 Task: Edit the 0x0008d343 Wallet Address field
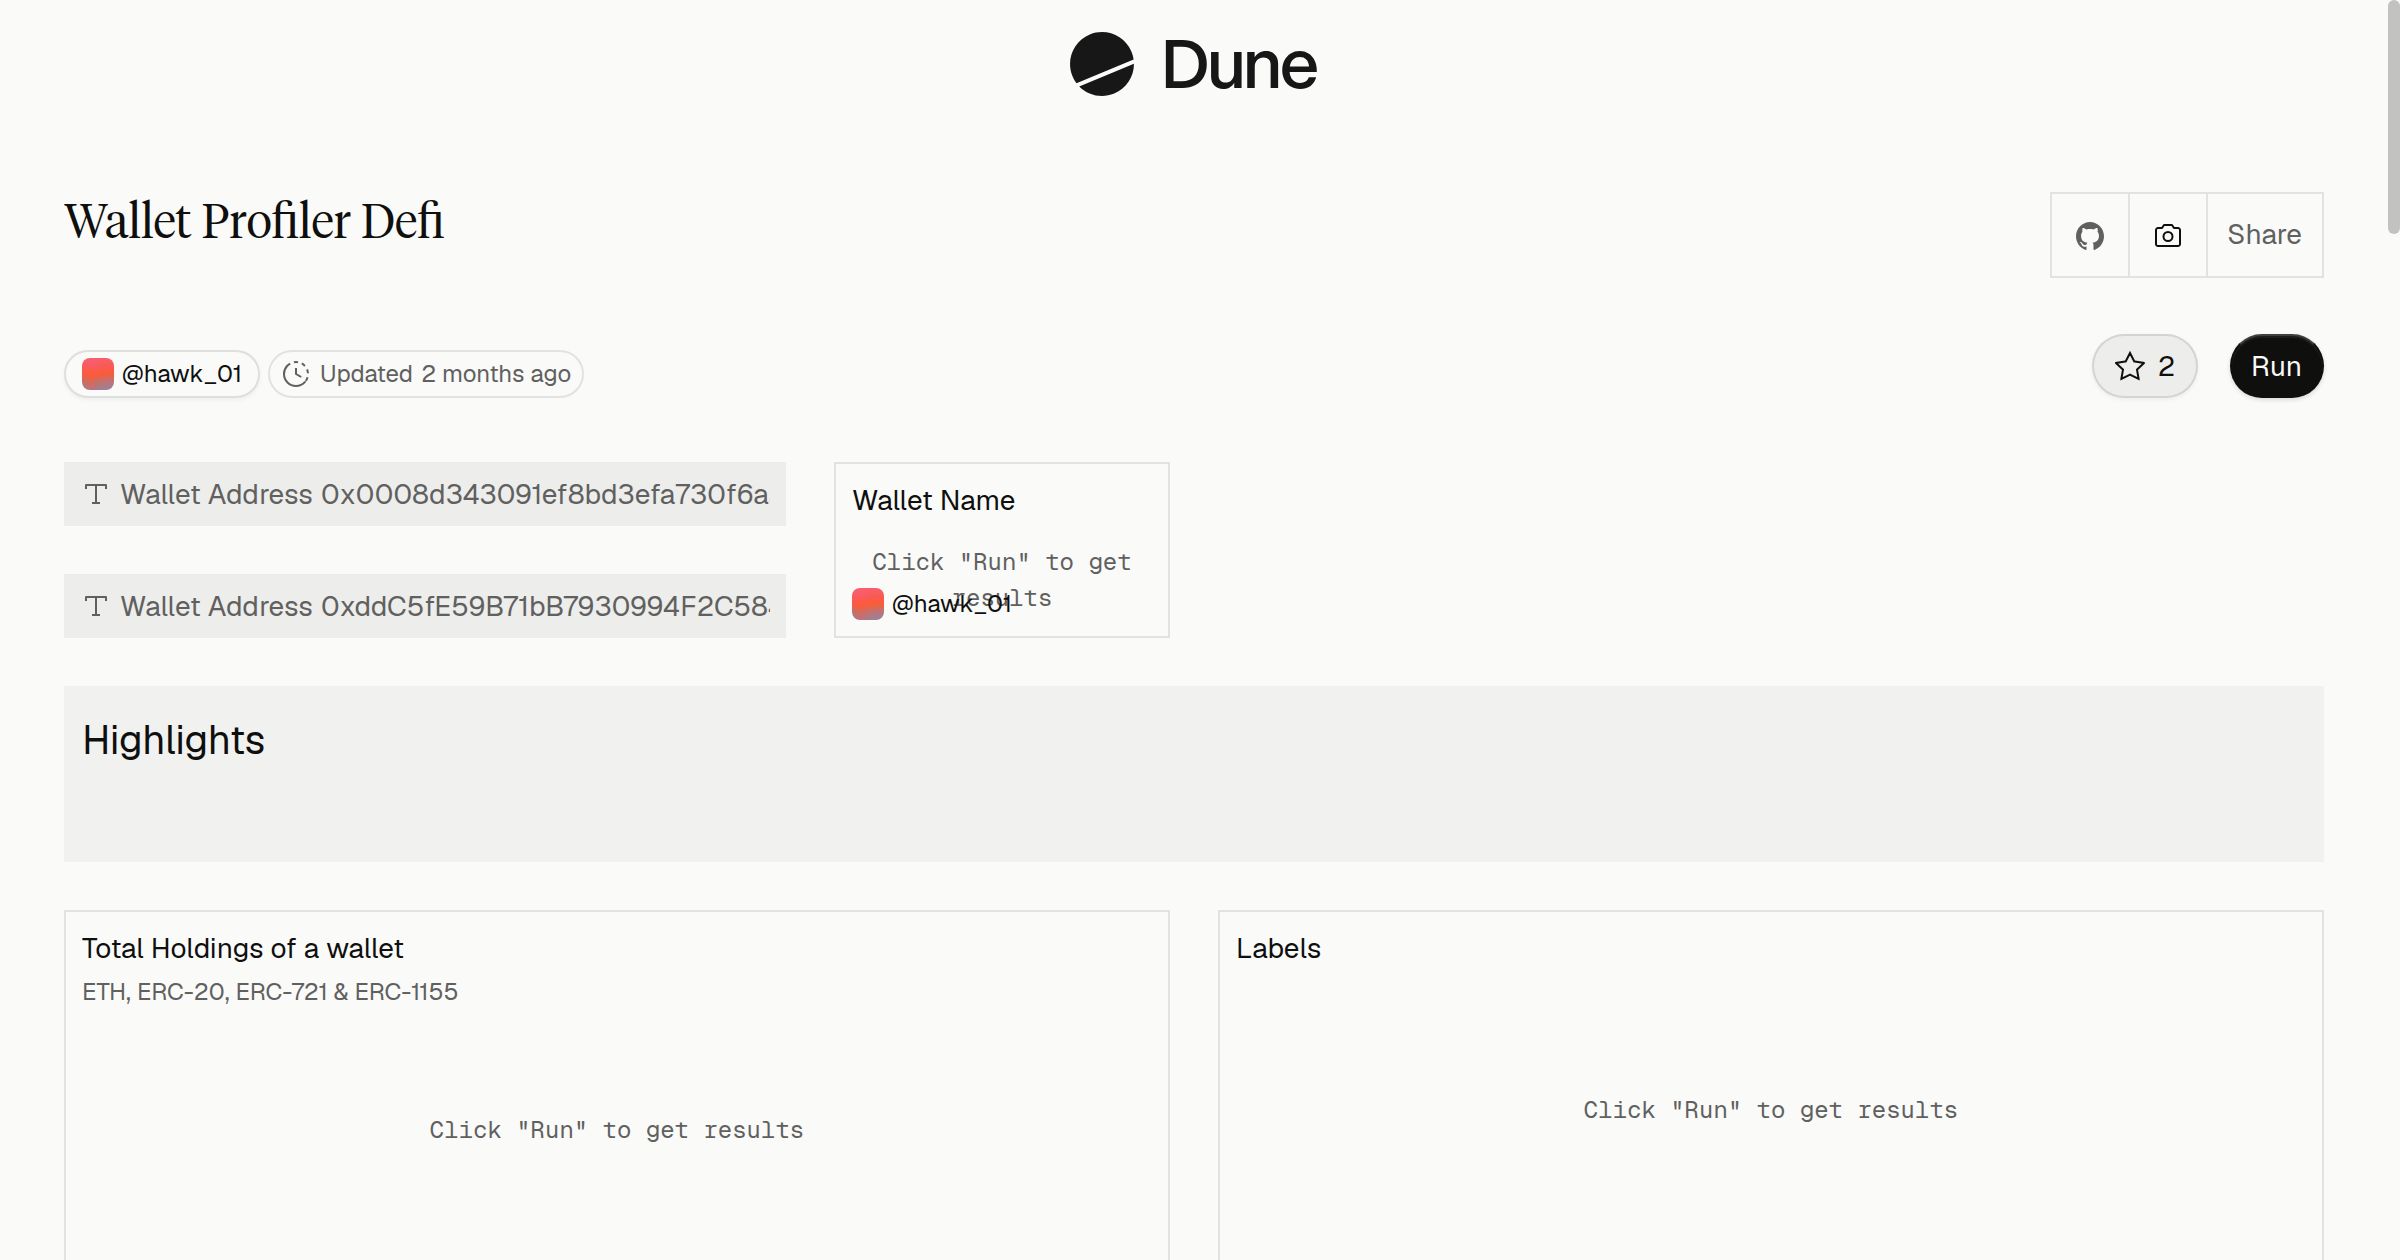click(x=425, y=494)
